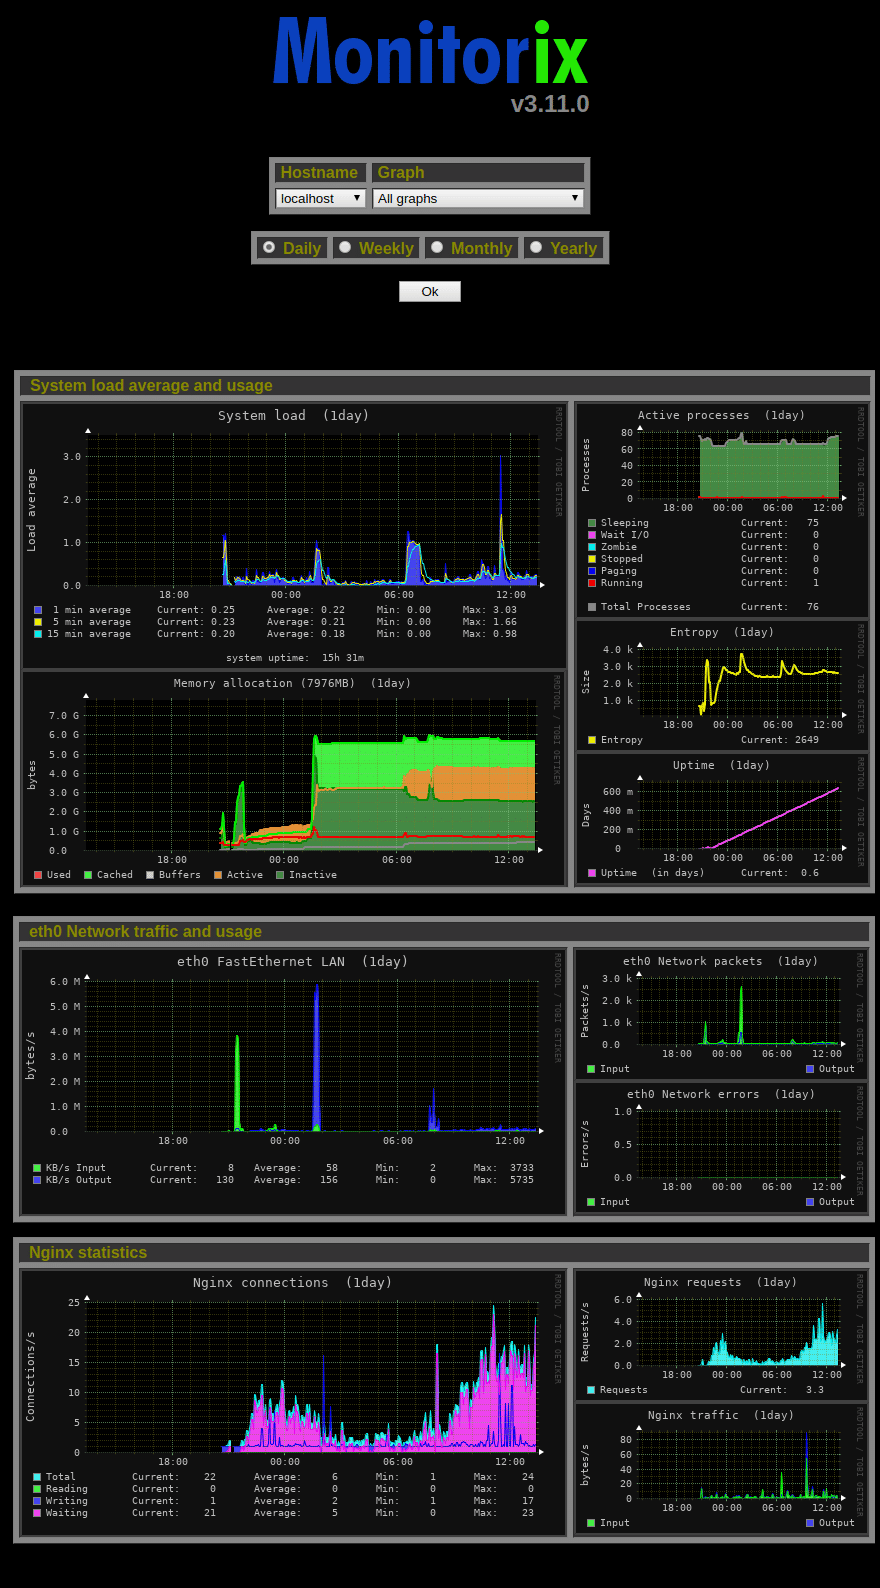The height and width of the screenshot is (1588, 880).
Task: Click the yellow Entropy legend swatch
Action: [592, 740]
